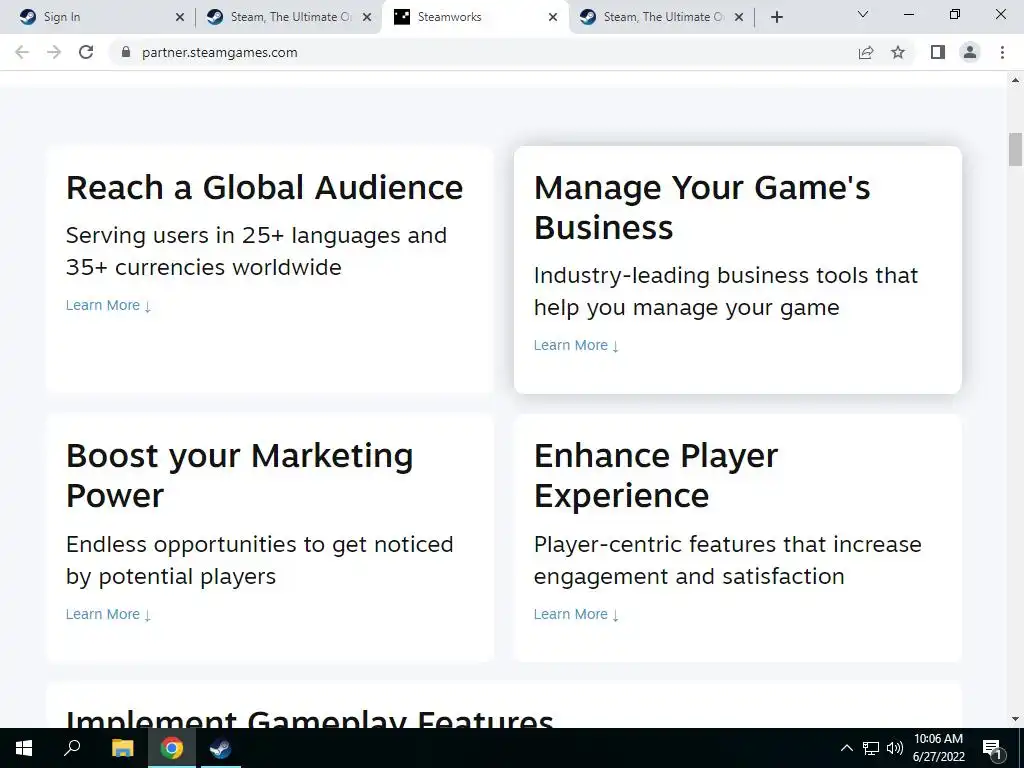The width and height of the screenshot is (1024, 768).
Task: Click the Manage Your Game's Business heading
Action: tap(702, 208)
